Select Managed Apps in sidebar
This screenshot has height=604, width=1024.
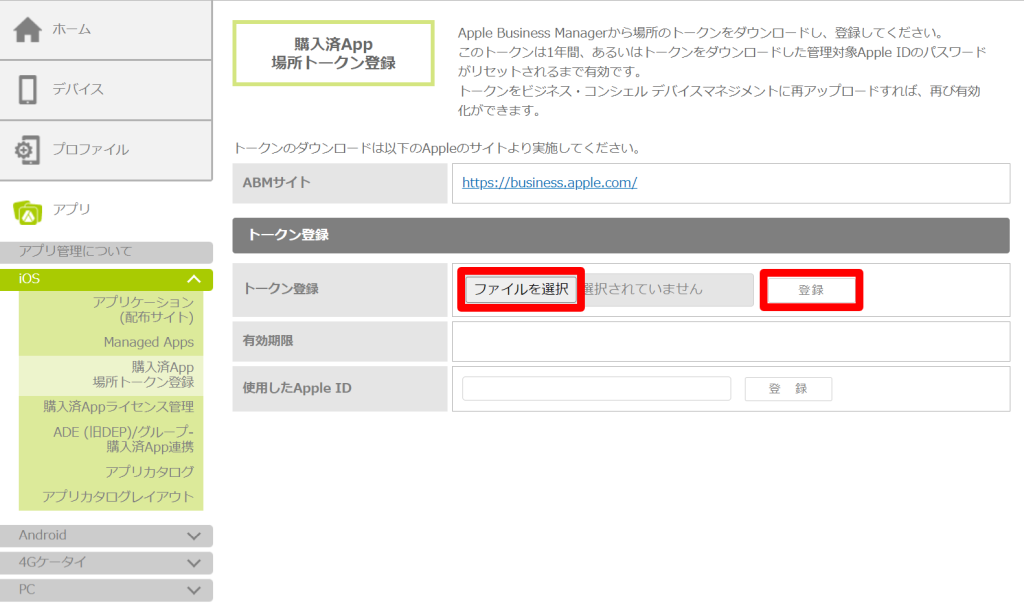click(148, 342)
